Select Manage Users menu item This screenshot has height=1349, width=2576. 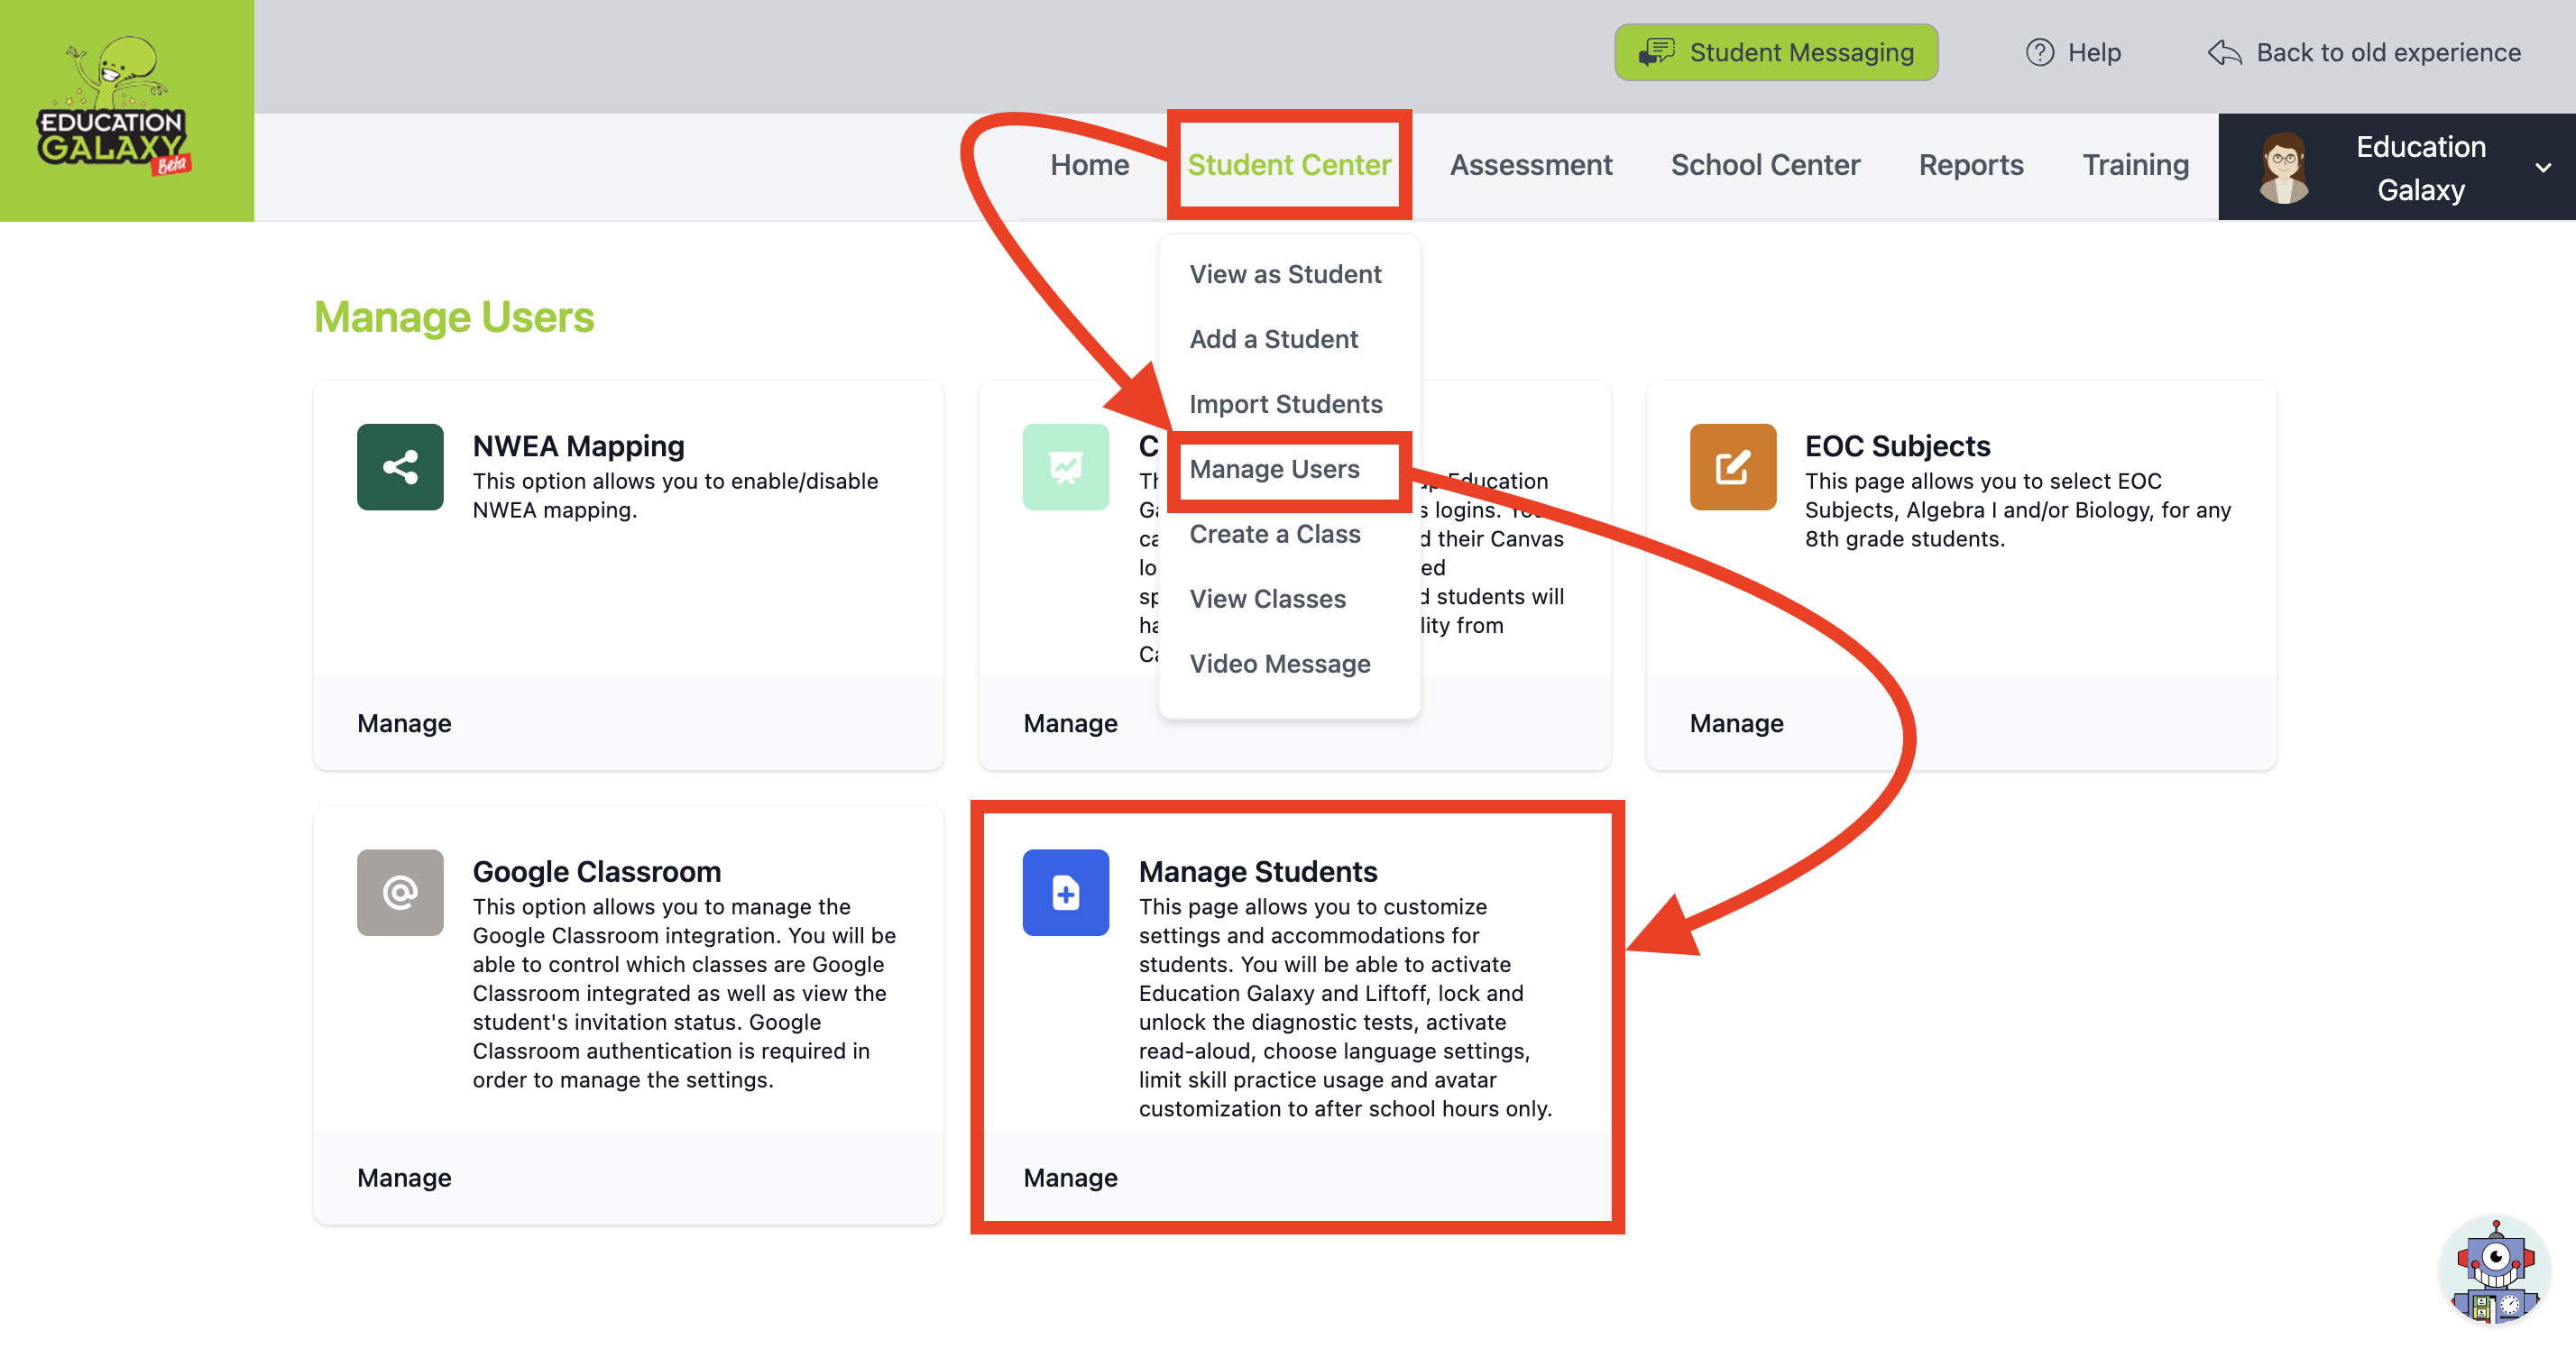[1274, 469]
